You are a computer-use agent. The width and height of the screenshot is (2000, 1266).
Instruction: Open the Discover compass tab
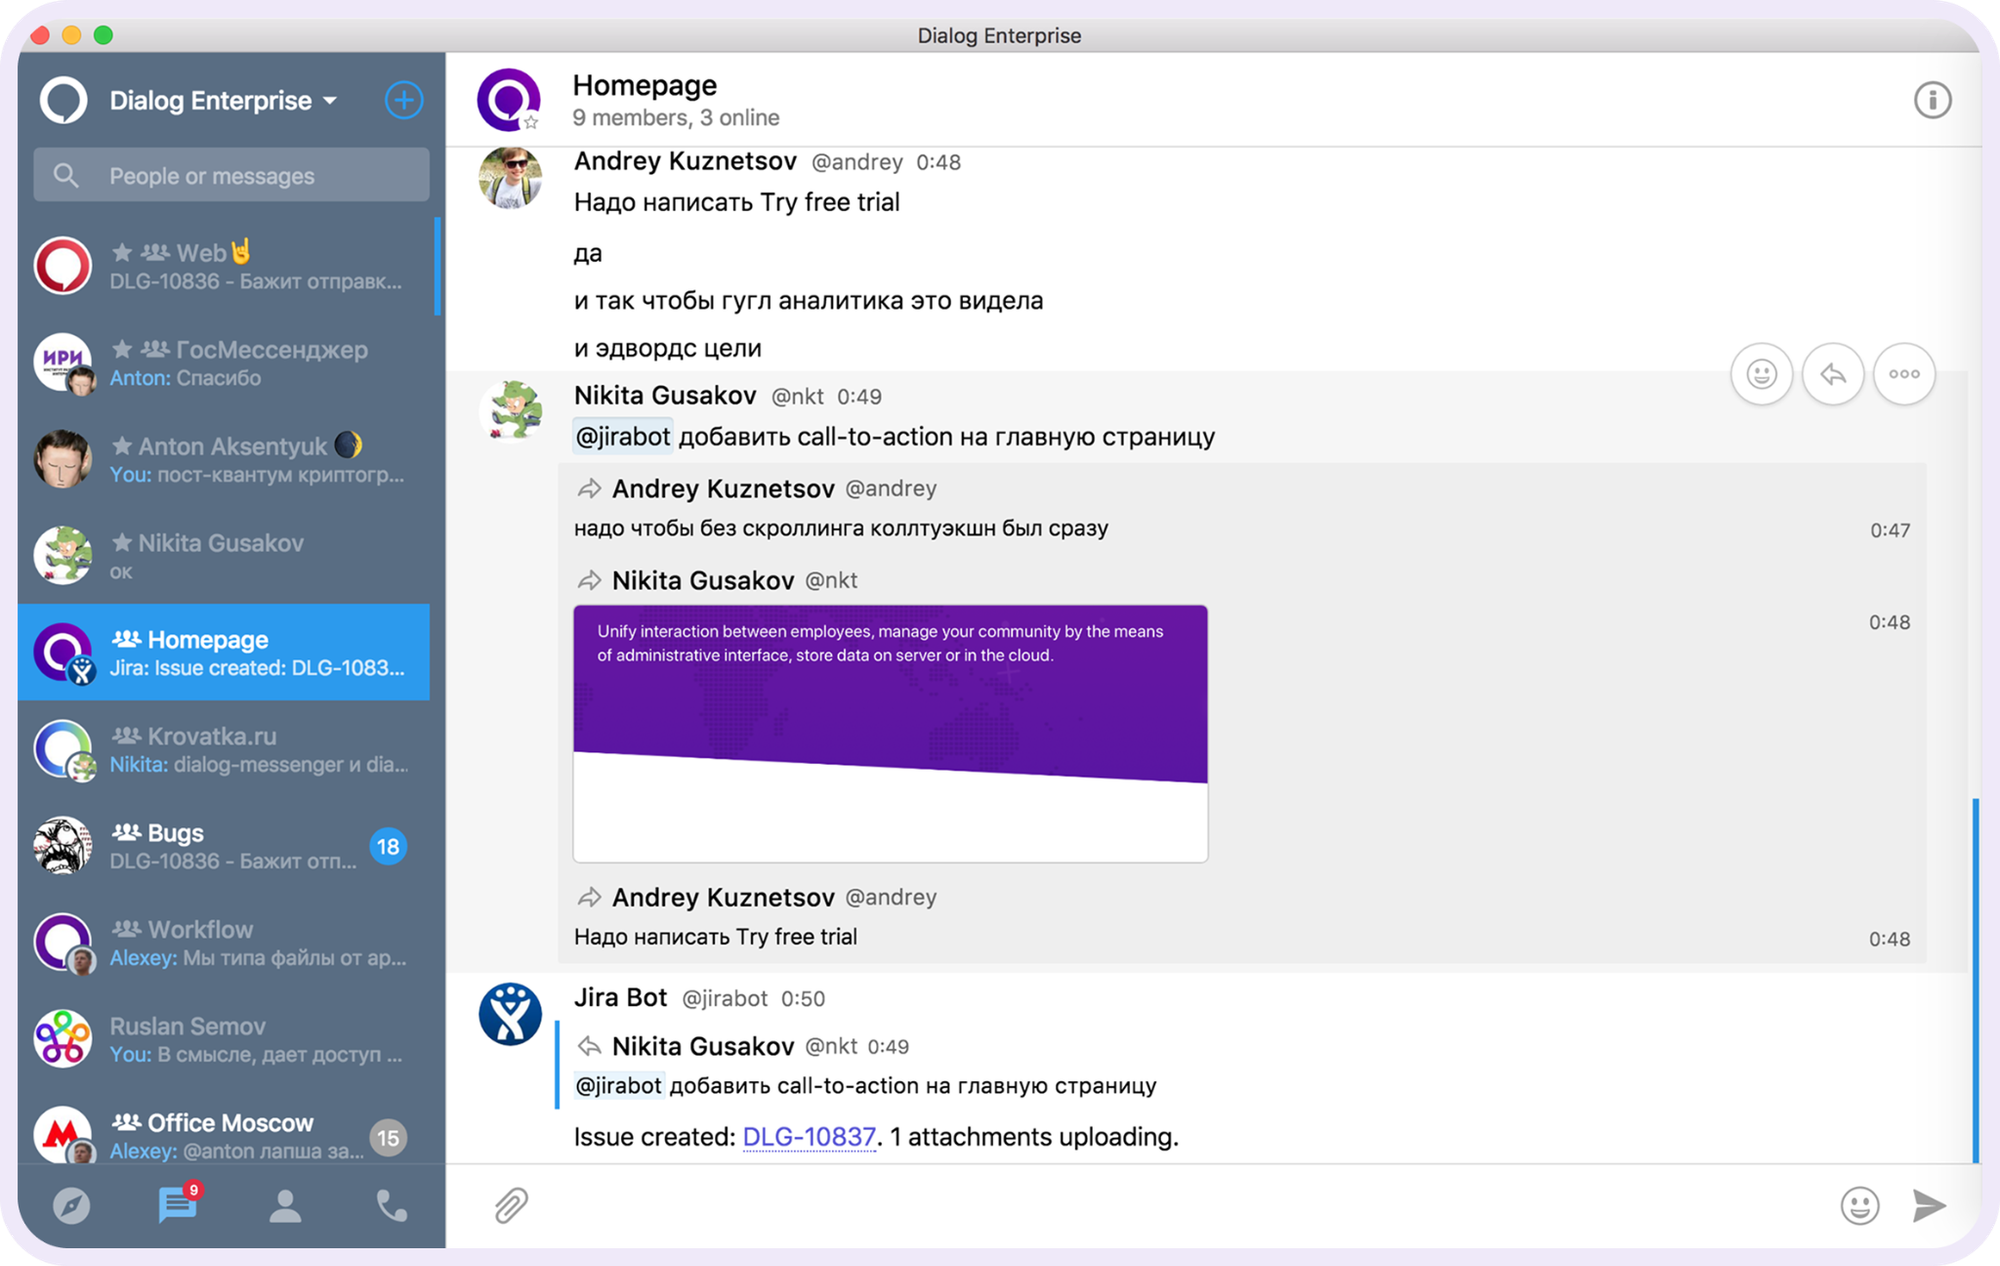tap(71, 1206)
